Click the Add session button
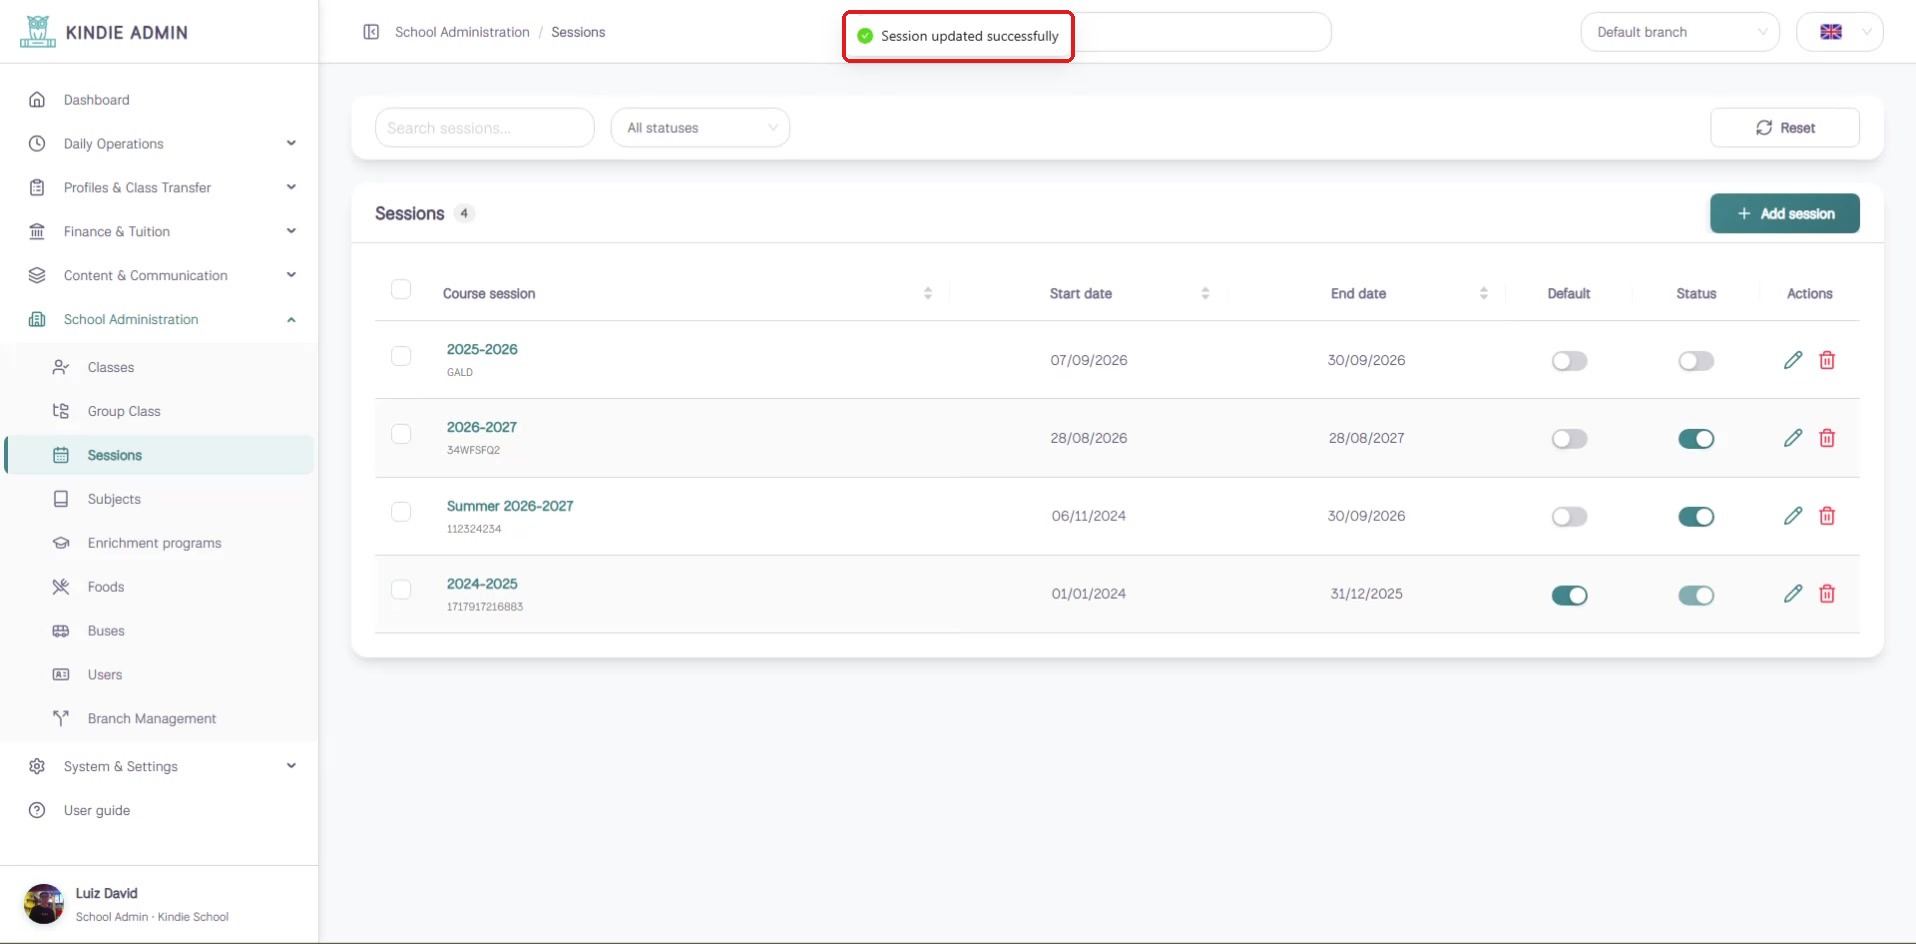The height and width of the screenshot is (944, 1916). [x=1784, y=213]
